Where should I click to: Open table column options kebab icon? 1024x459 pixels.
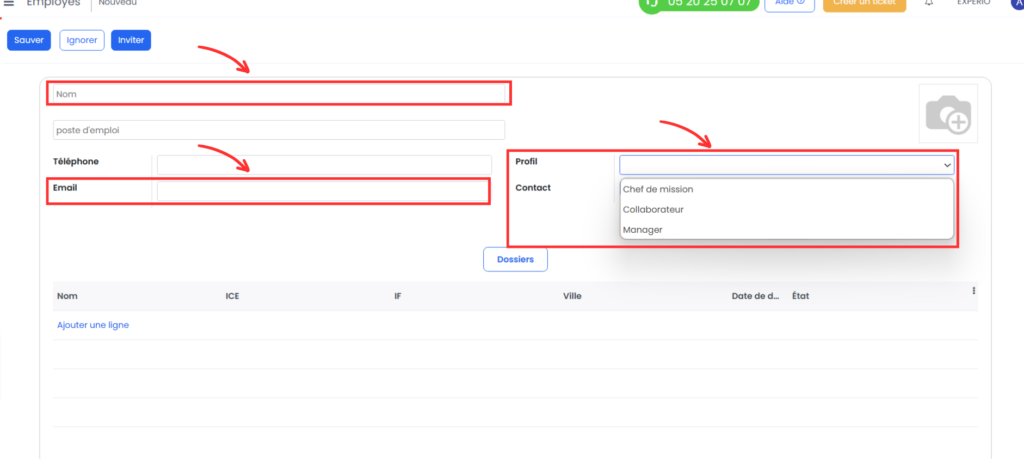pos(974,291)
